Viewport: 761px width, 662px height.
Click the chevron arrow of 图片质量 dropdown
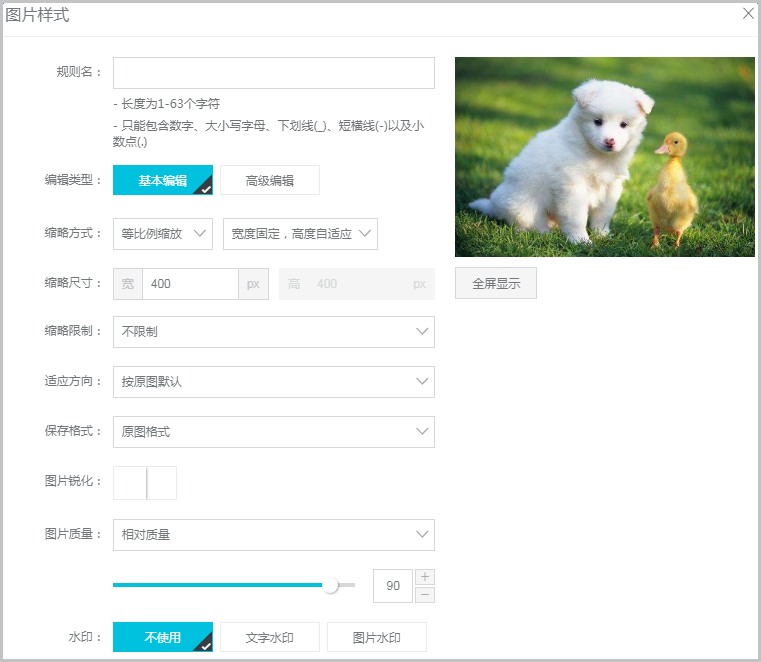pyautogui.click(x=422, y=534)
